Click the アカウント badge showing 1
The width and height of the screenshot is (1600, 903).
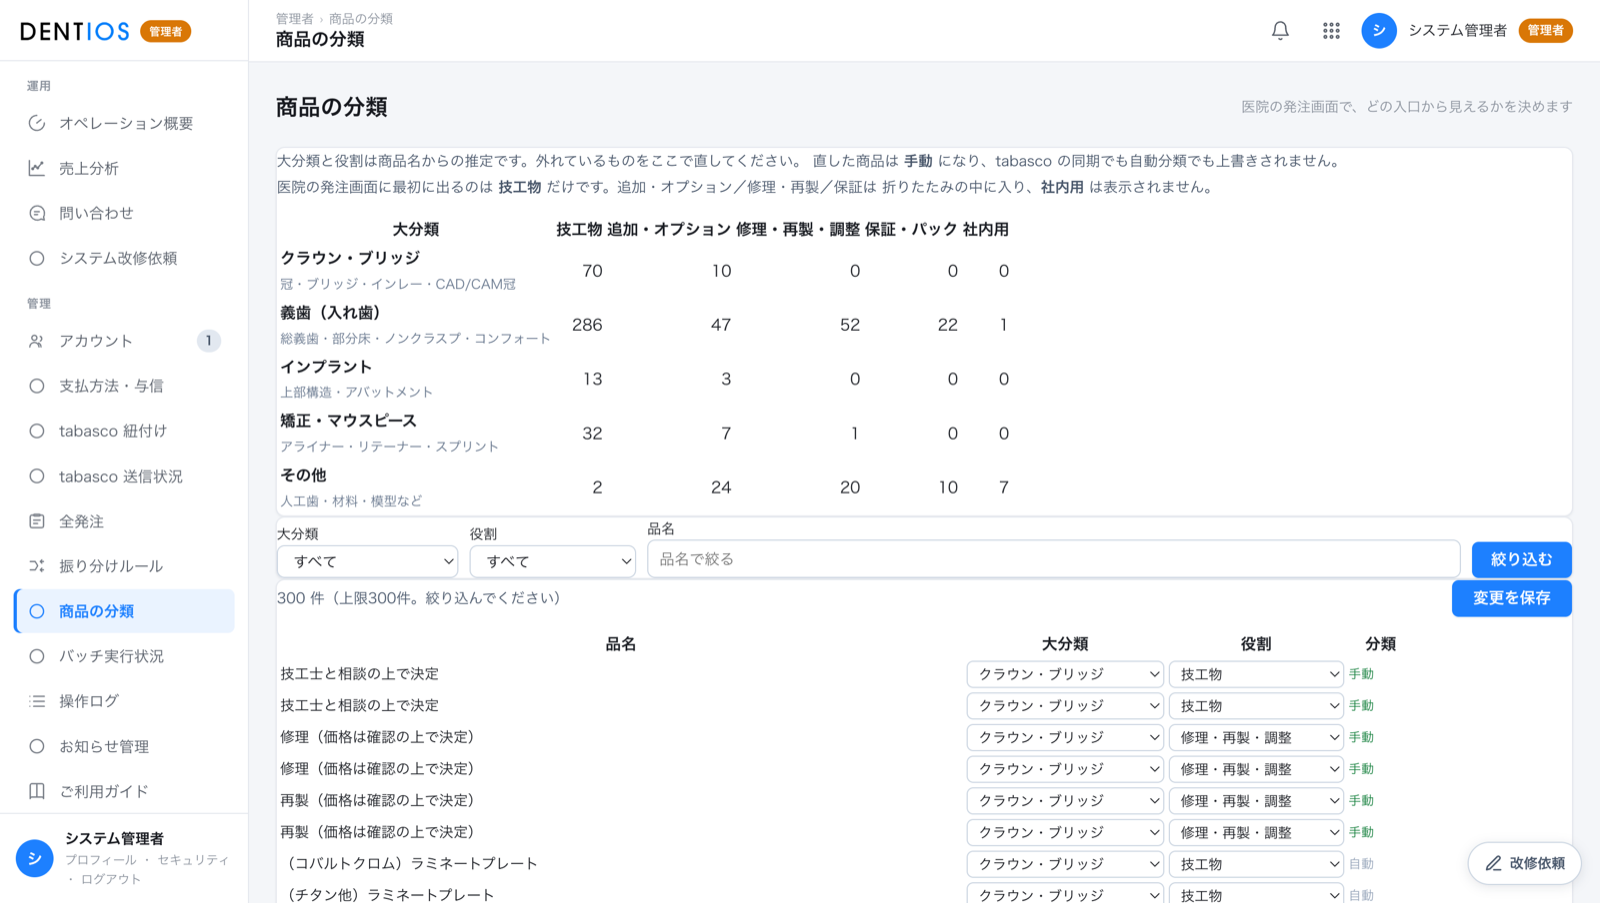pos(208,341)
